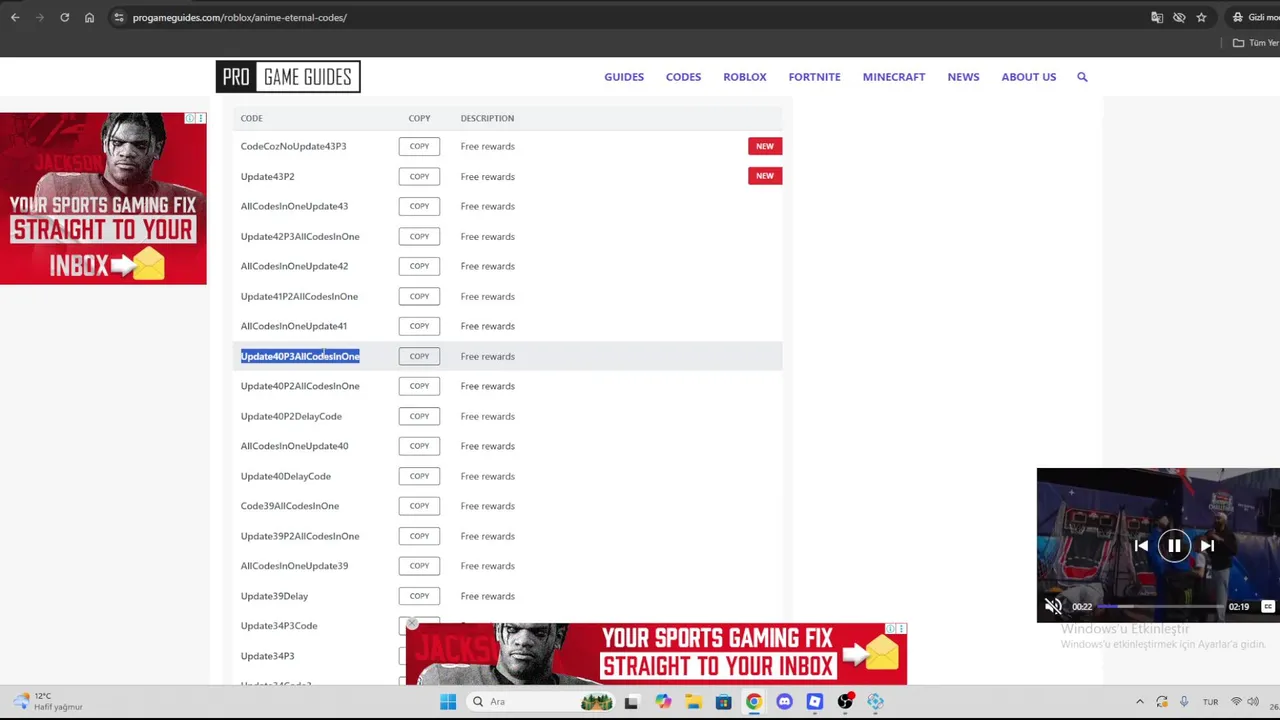Viewport: 1280px width, 720px height.
Task: Open Task View from the taskbar
Action: tap(631, 702)
